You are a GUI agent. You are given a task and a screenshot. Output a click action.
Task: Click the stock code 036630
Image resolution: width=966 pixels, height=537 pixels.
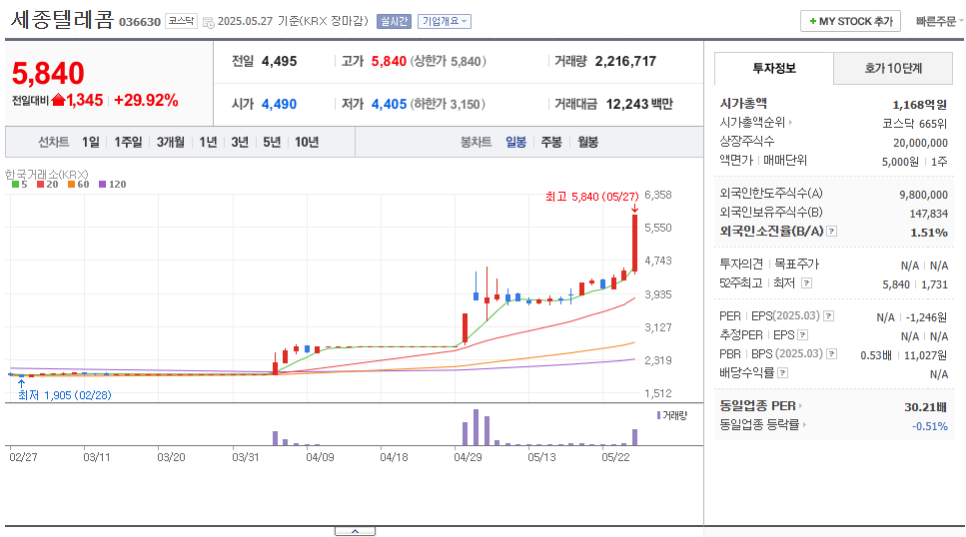pos(140,22)
